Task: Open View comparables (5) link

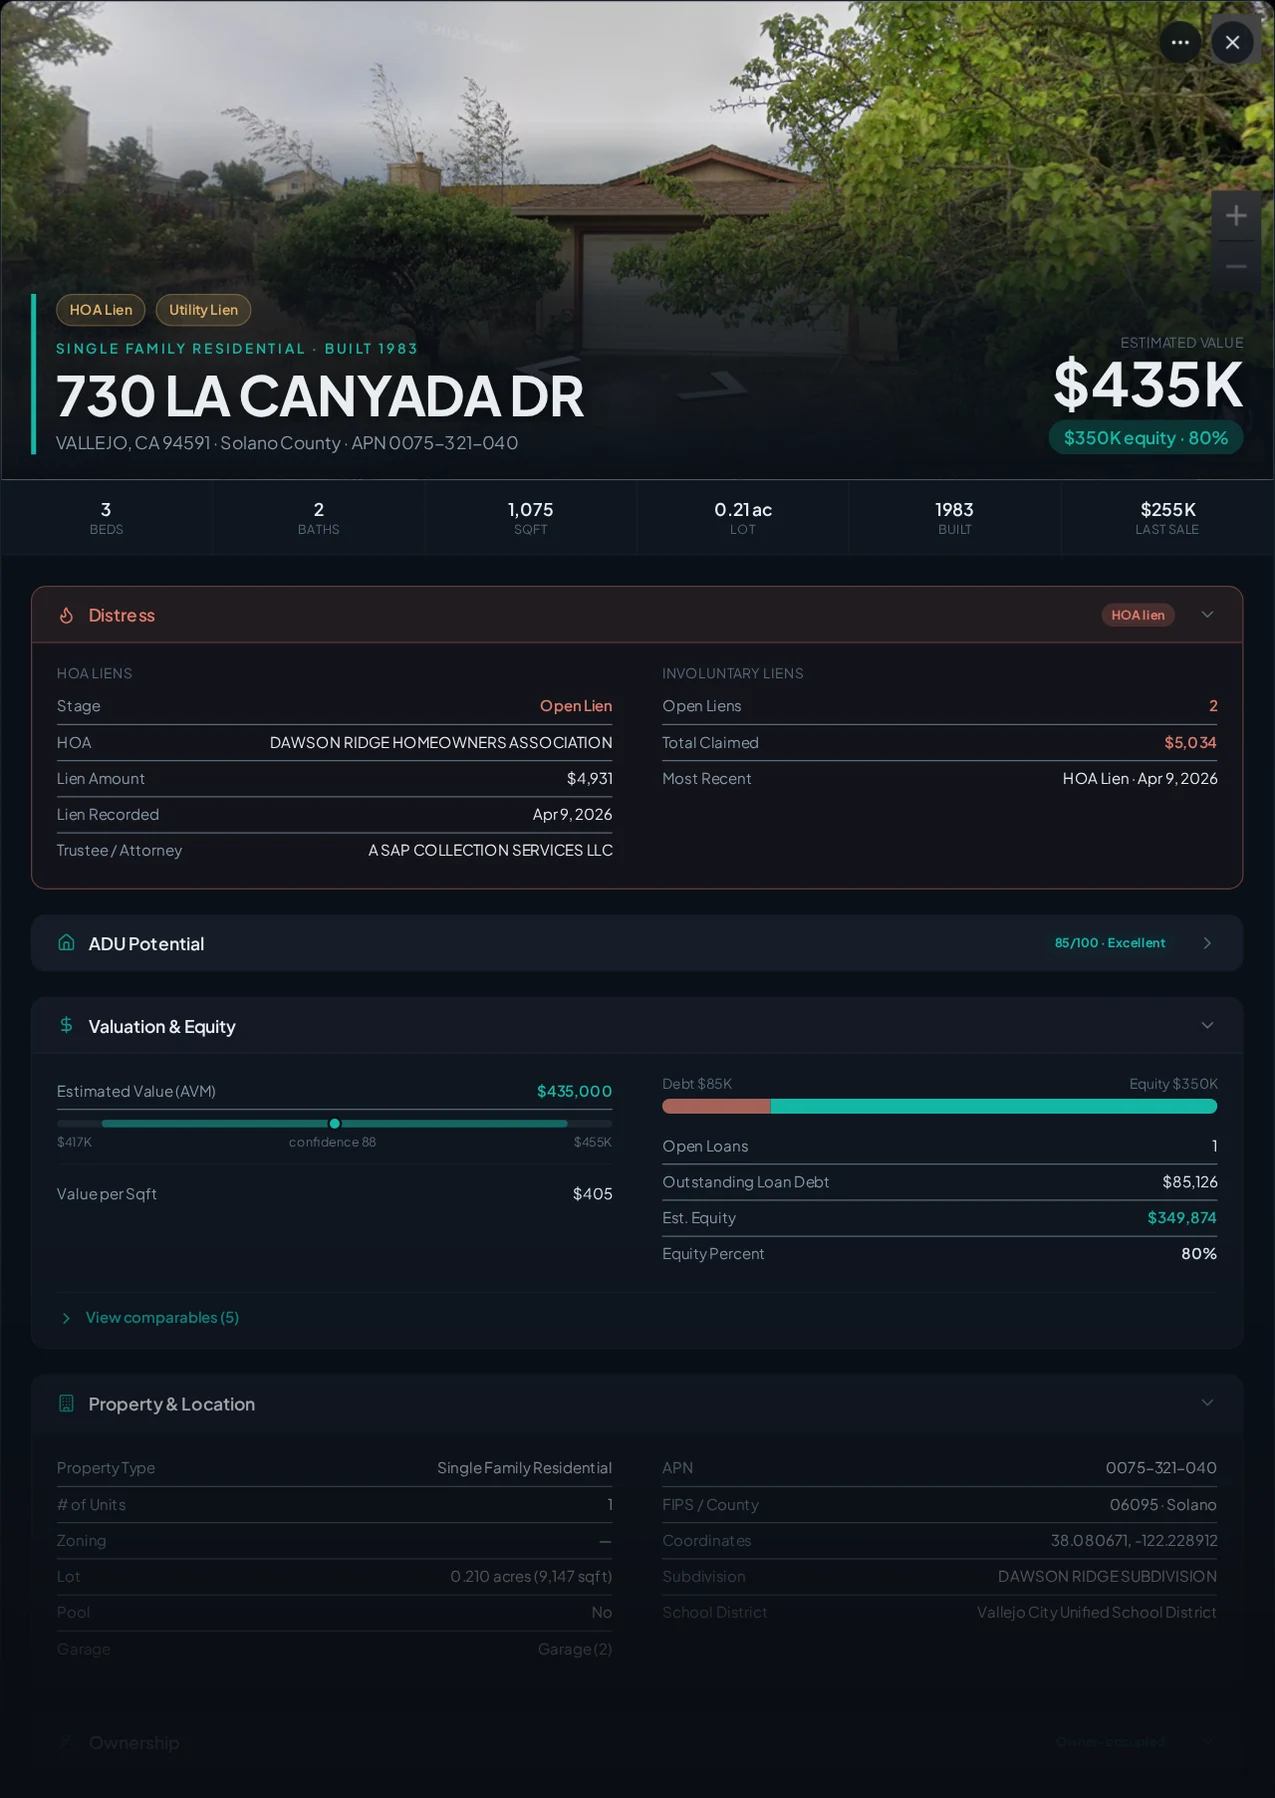Action: coord(162,1317)
